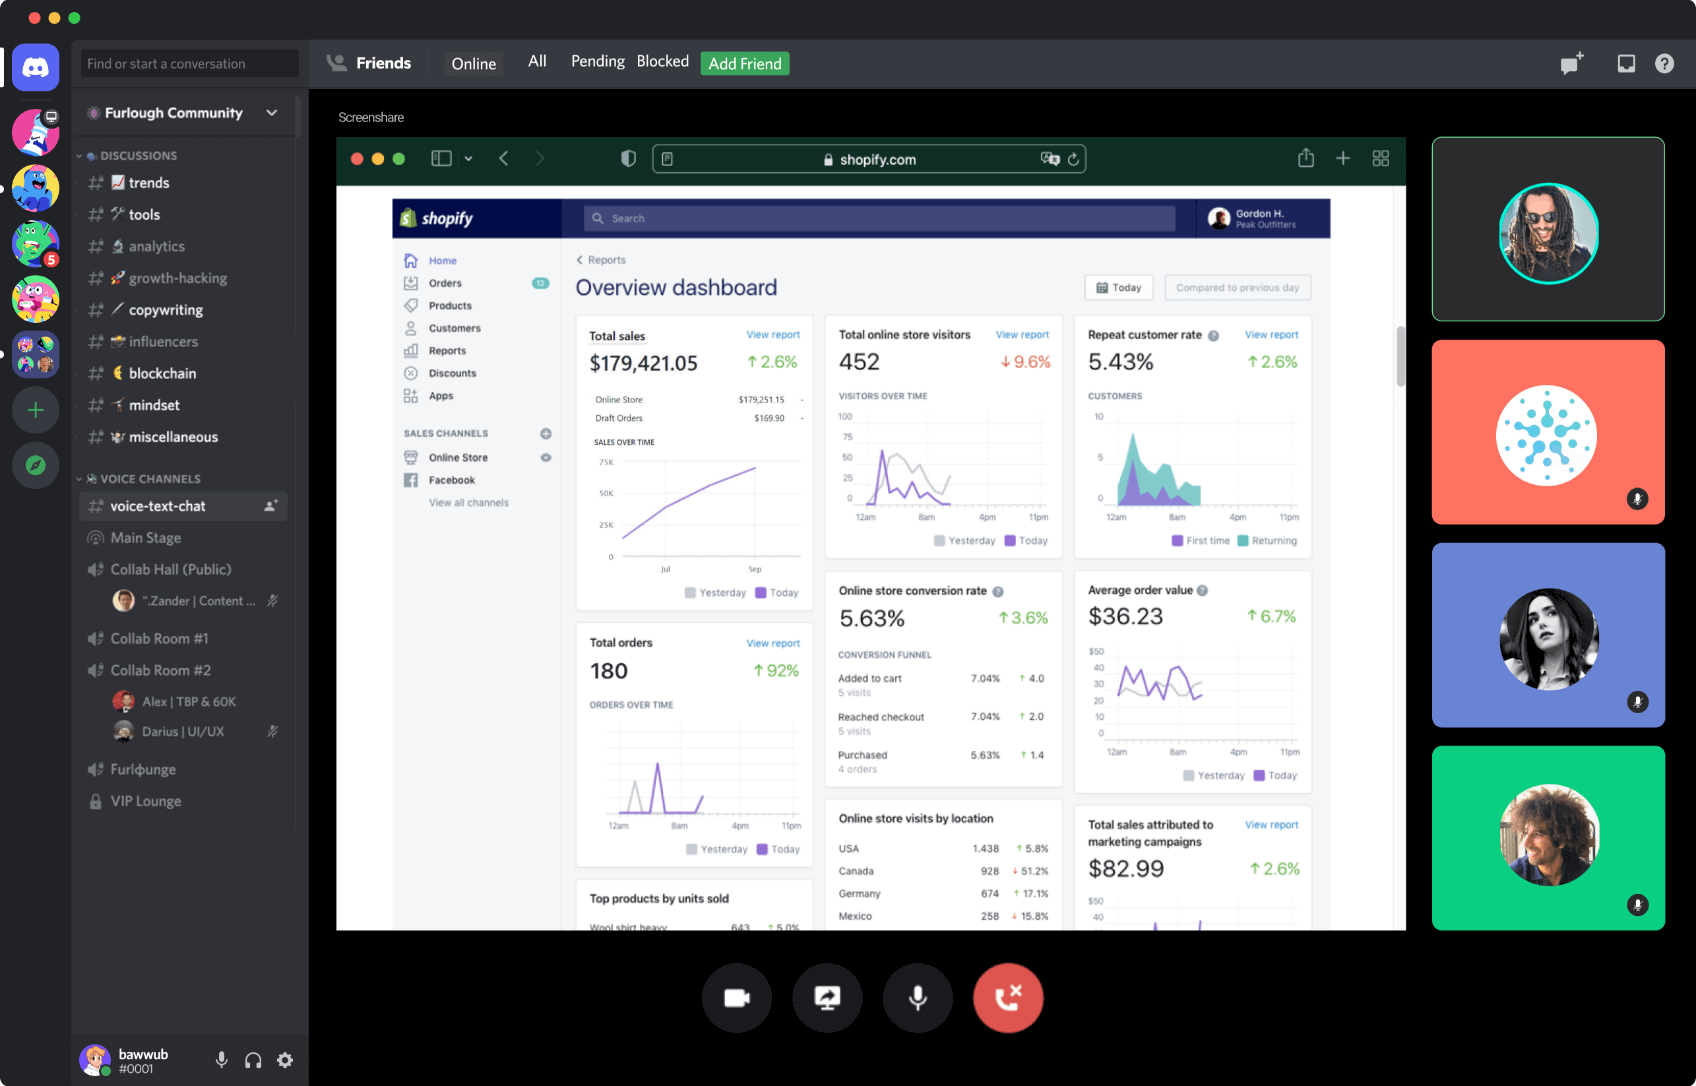Disconnect from call with red hang-up button

point(1008,998)
